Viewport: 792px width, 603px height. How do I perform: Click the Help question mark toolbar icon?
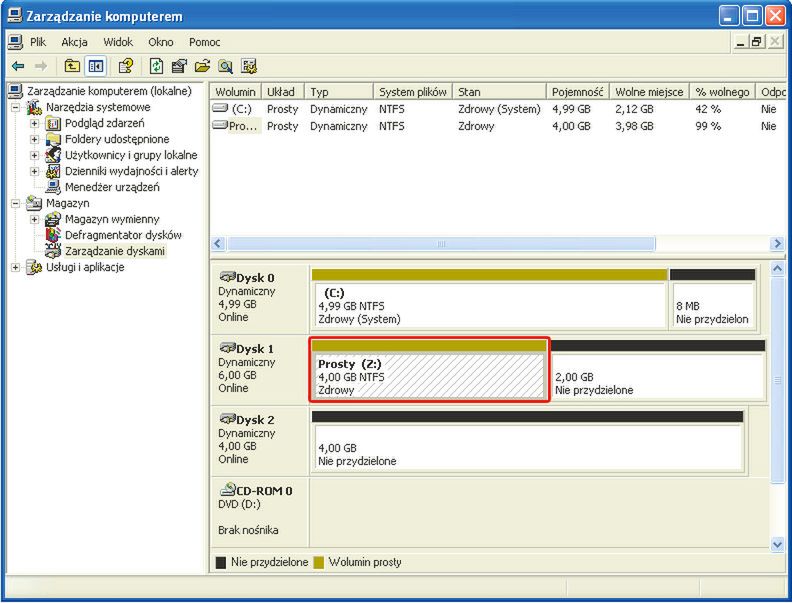pyautogui.click(x=126, y=66)
